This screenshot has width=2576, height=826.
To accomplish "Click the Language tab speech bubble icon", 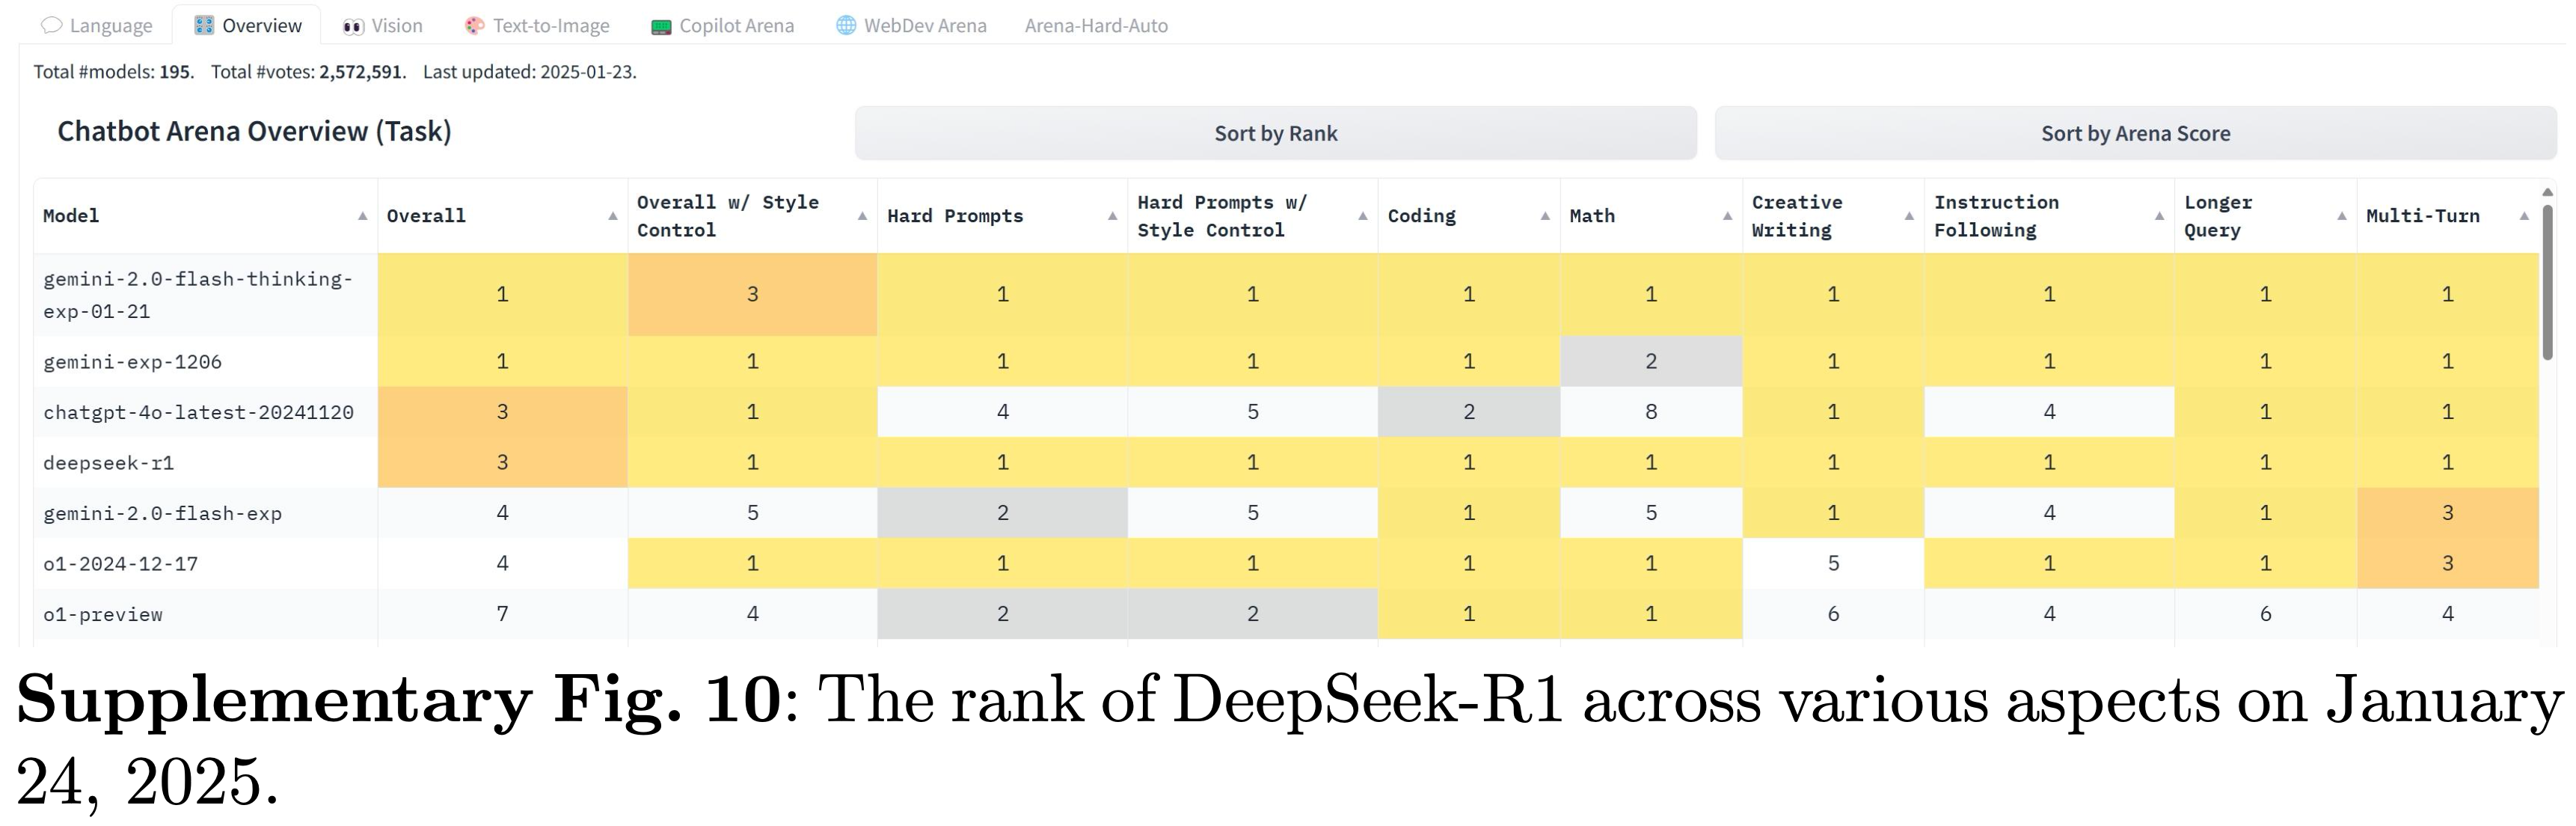I will [52, 26].
